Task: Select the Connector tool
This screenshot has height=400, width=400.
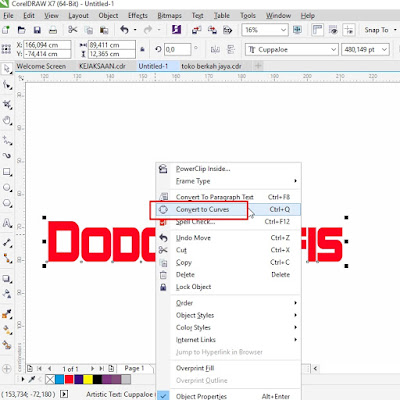Action: 7,258
